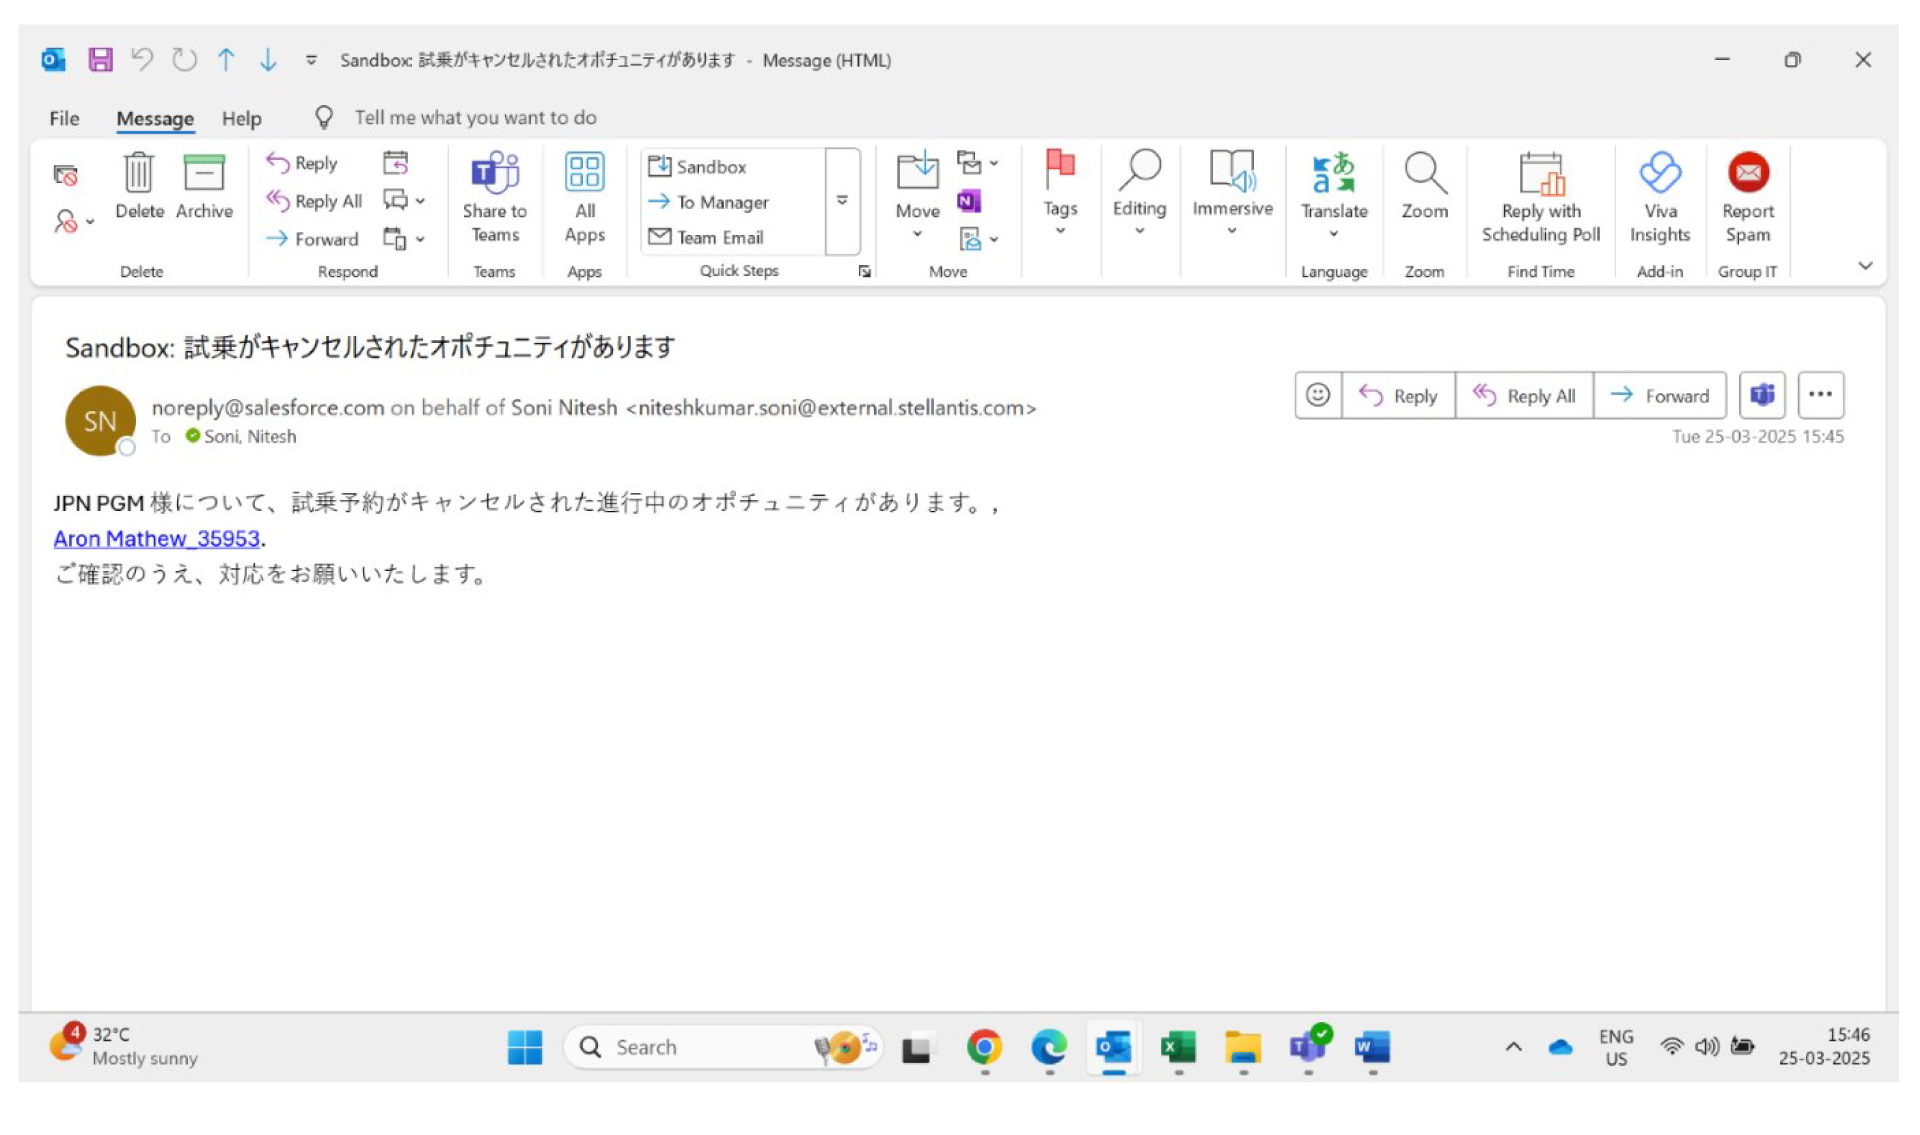
Task: Send to OneNote icon in Move group
Action: (968, 202)
